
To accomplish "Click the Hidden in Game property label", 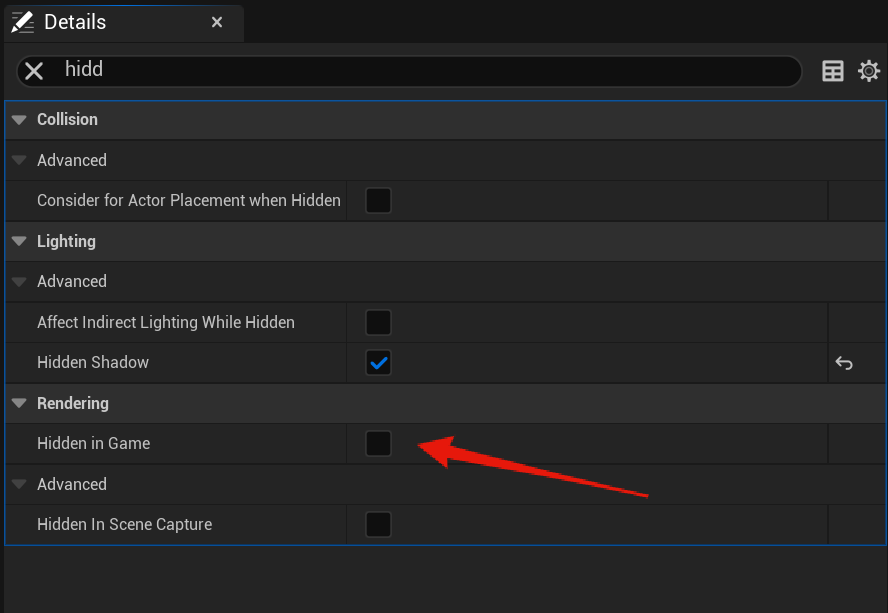I will coord(93,443).
